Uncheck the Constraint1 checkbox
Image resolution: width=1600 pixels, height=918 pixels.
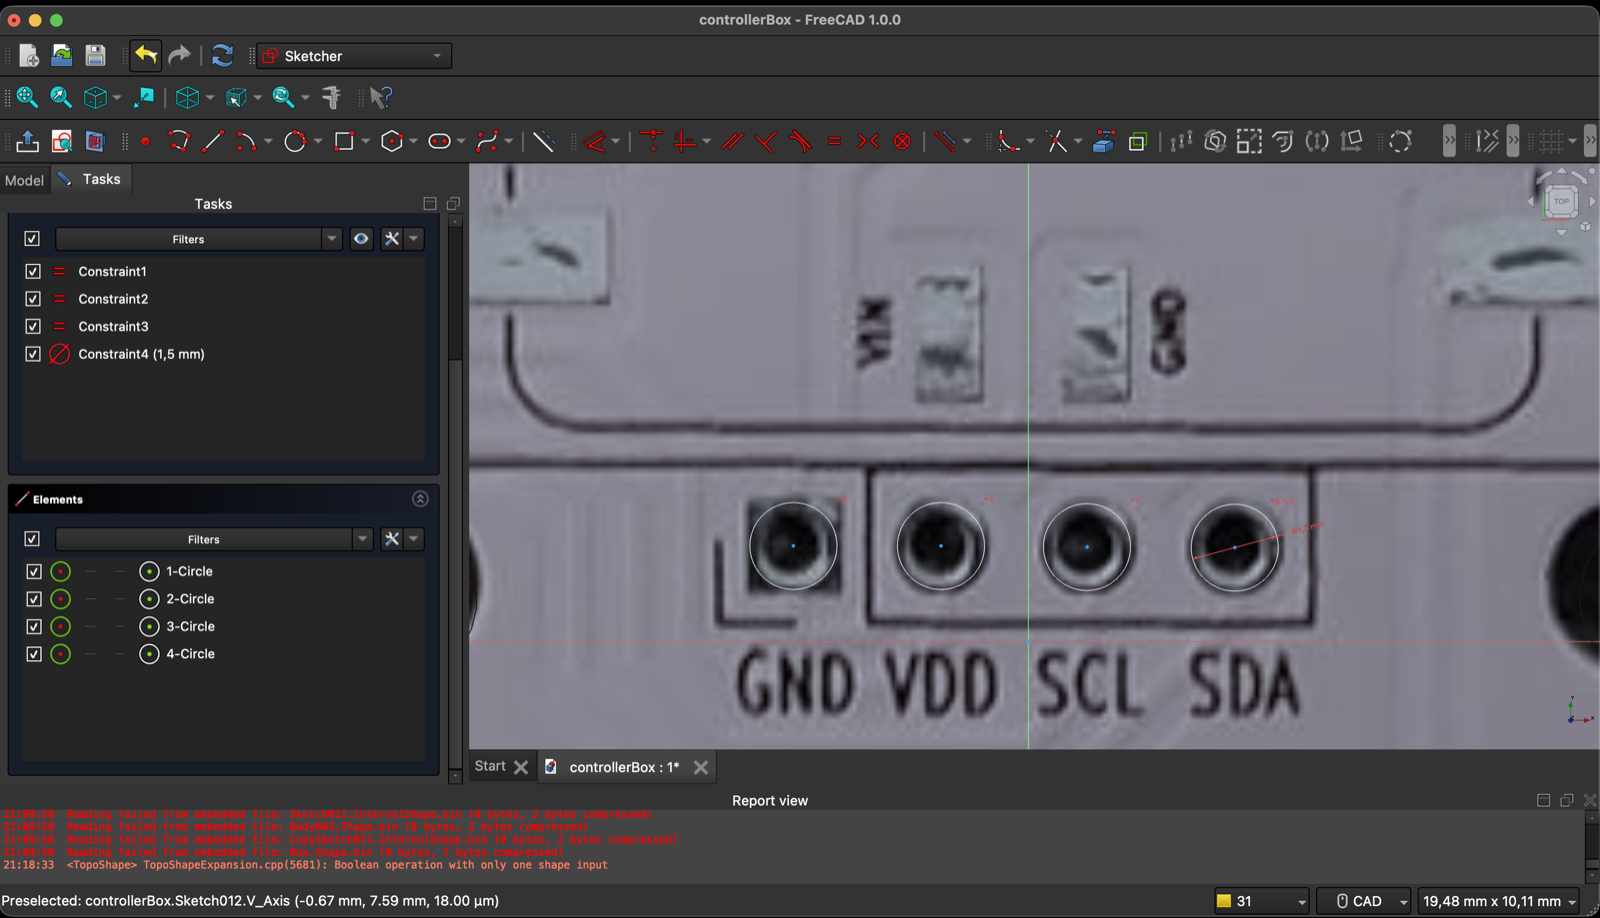tap(32, 271)
